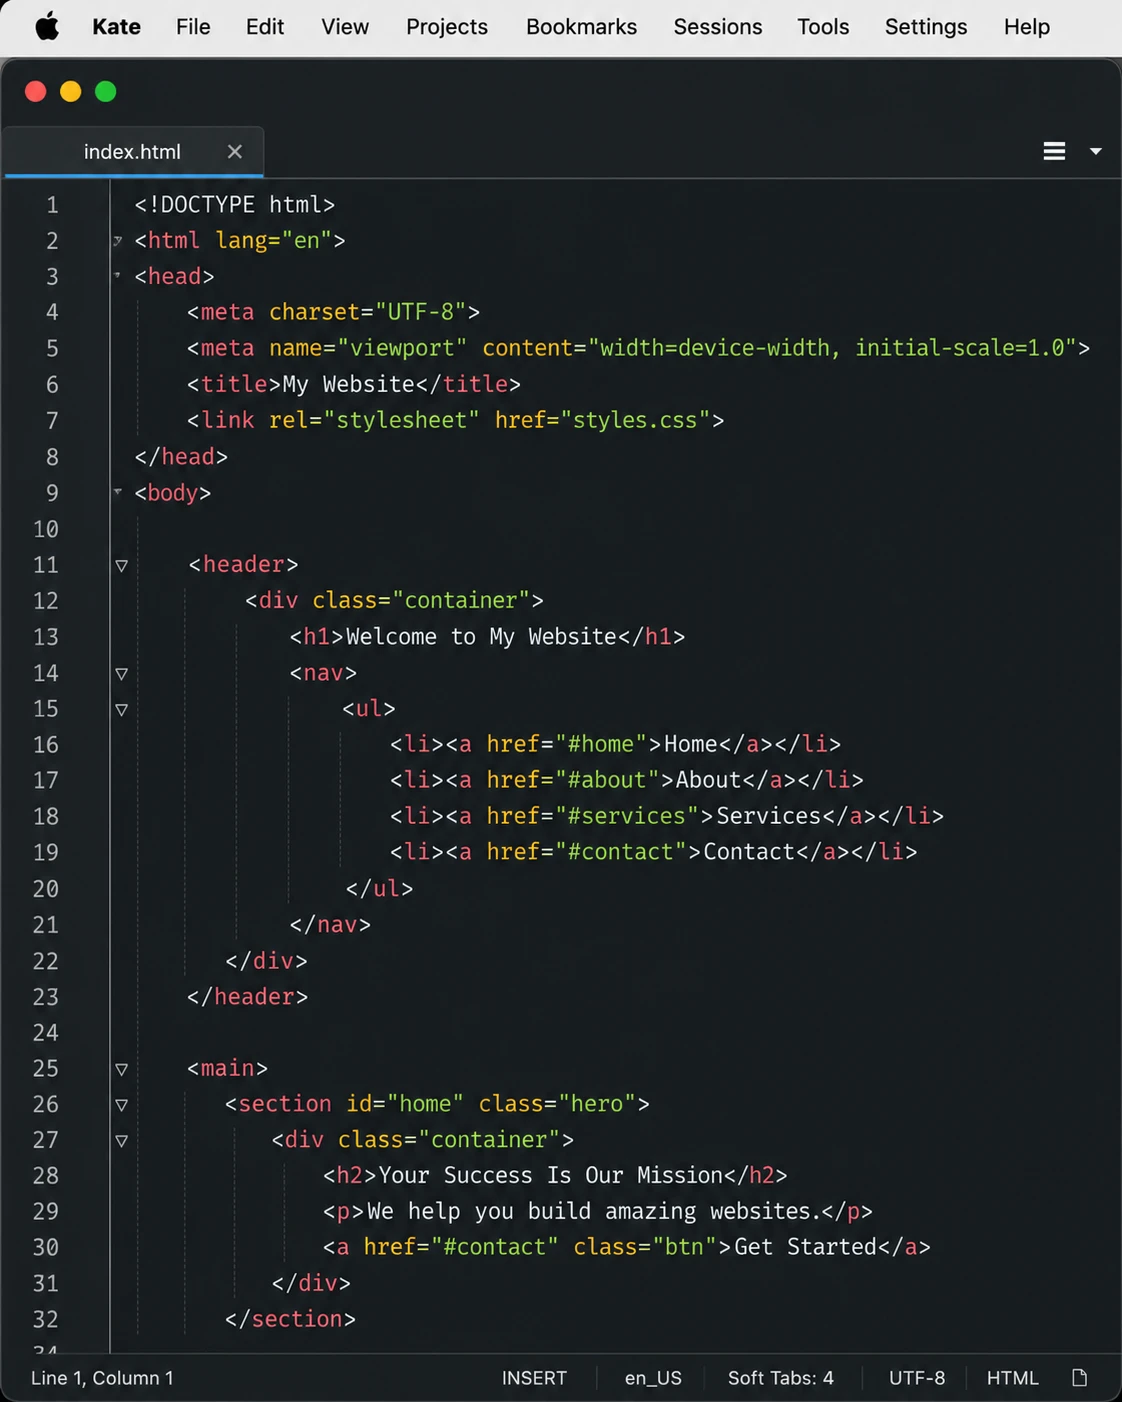Click line number 10 in gutter
Viewport: 1122px width, 1402px height.
(x=46, y=529)
